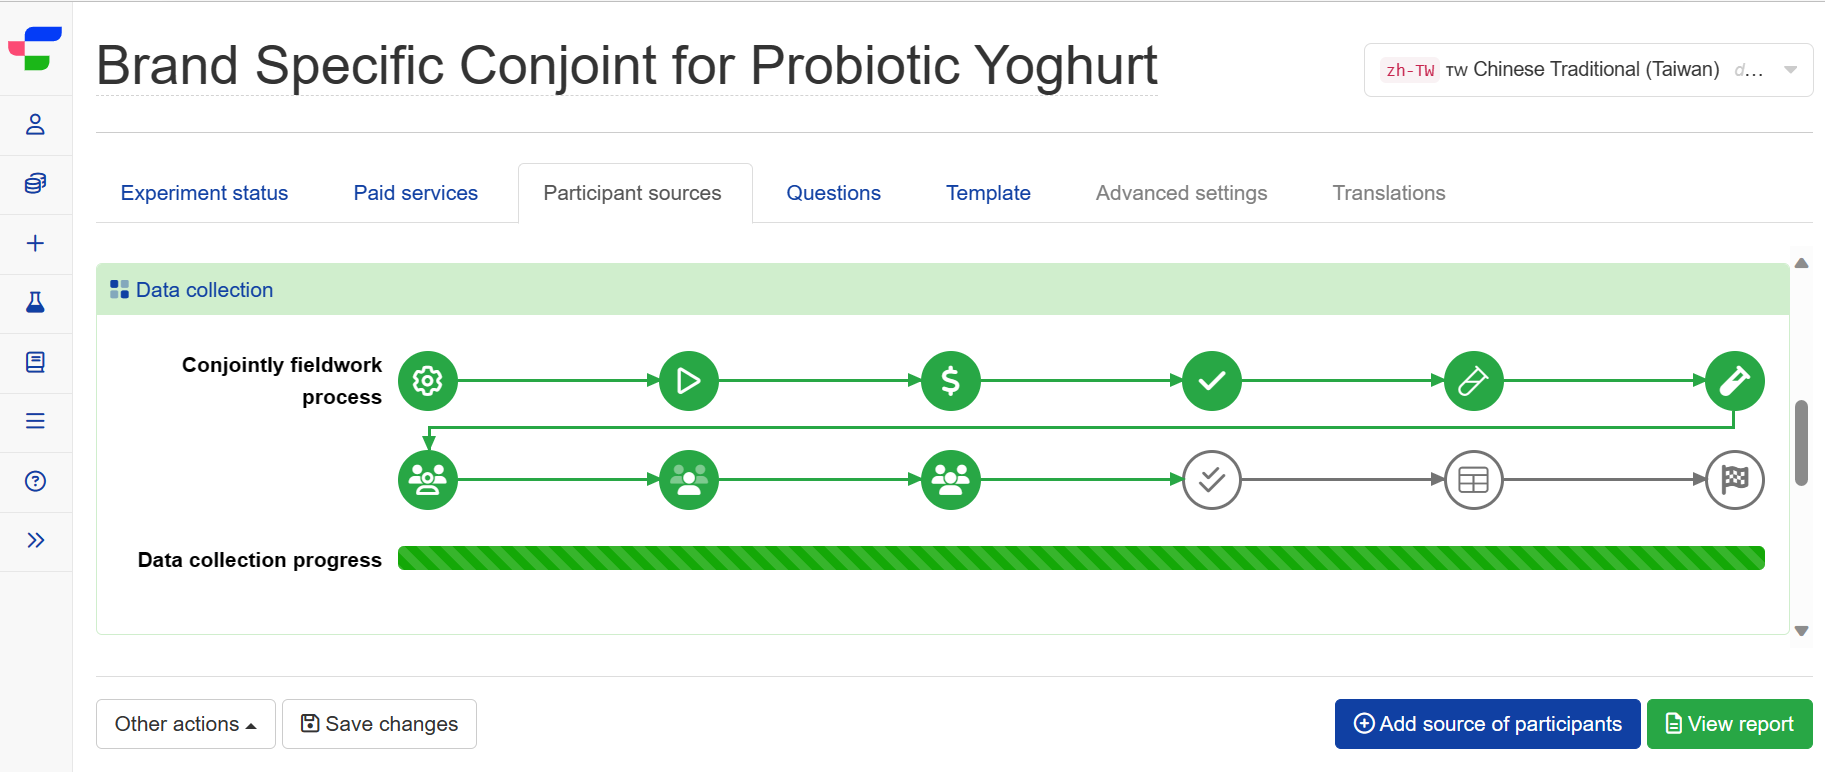Open experiments flask sidebar icon
The height and width of the screenshot is (772, 1825).
tap(35, 302)
